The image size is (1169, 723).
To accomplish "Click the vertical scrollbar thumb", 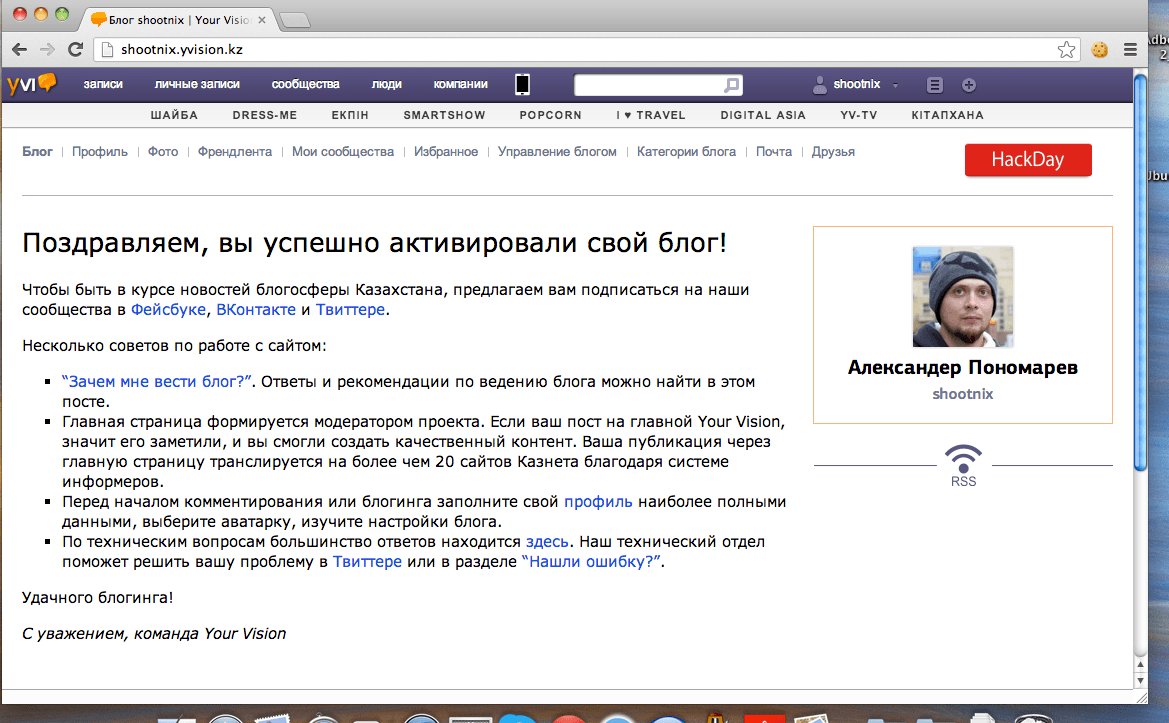I will click(x=1140, y=272).
